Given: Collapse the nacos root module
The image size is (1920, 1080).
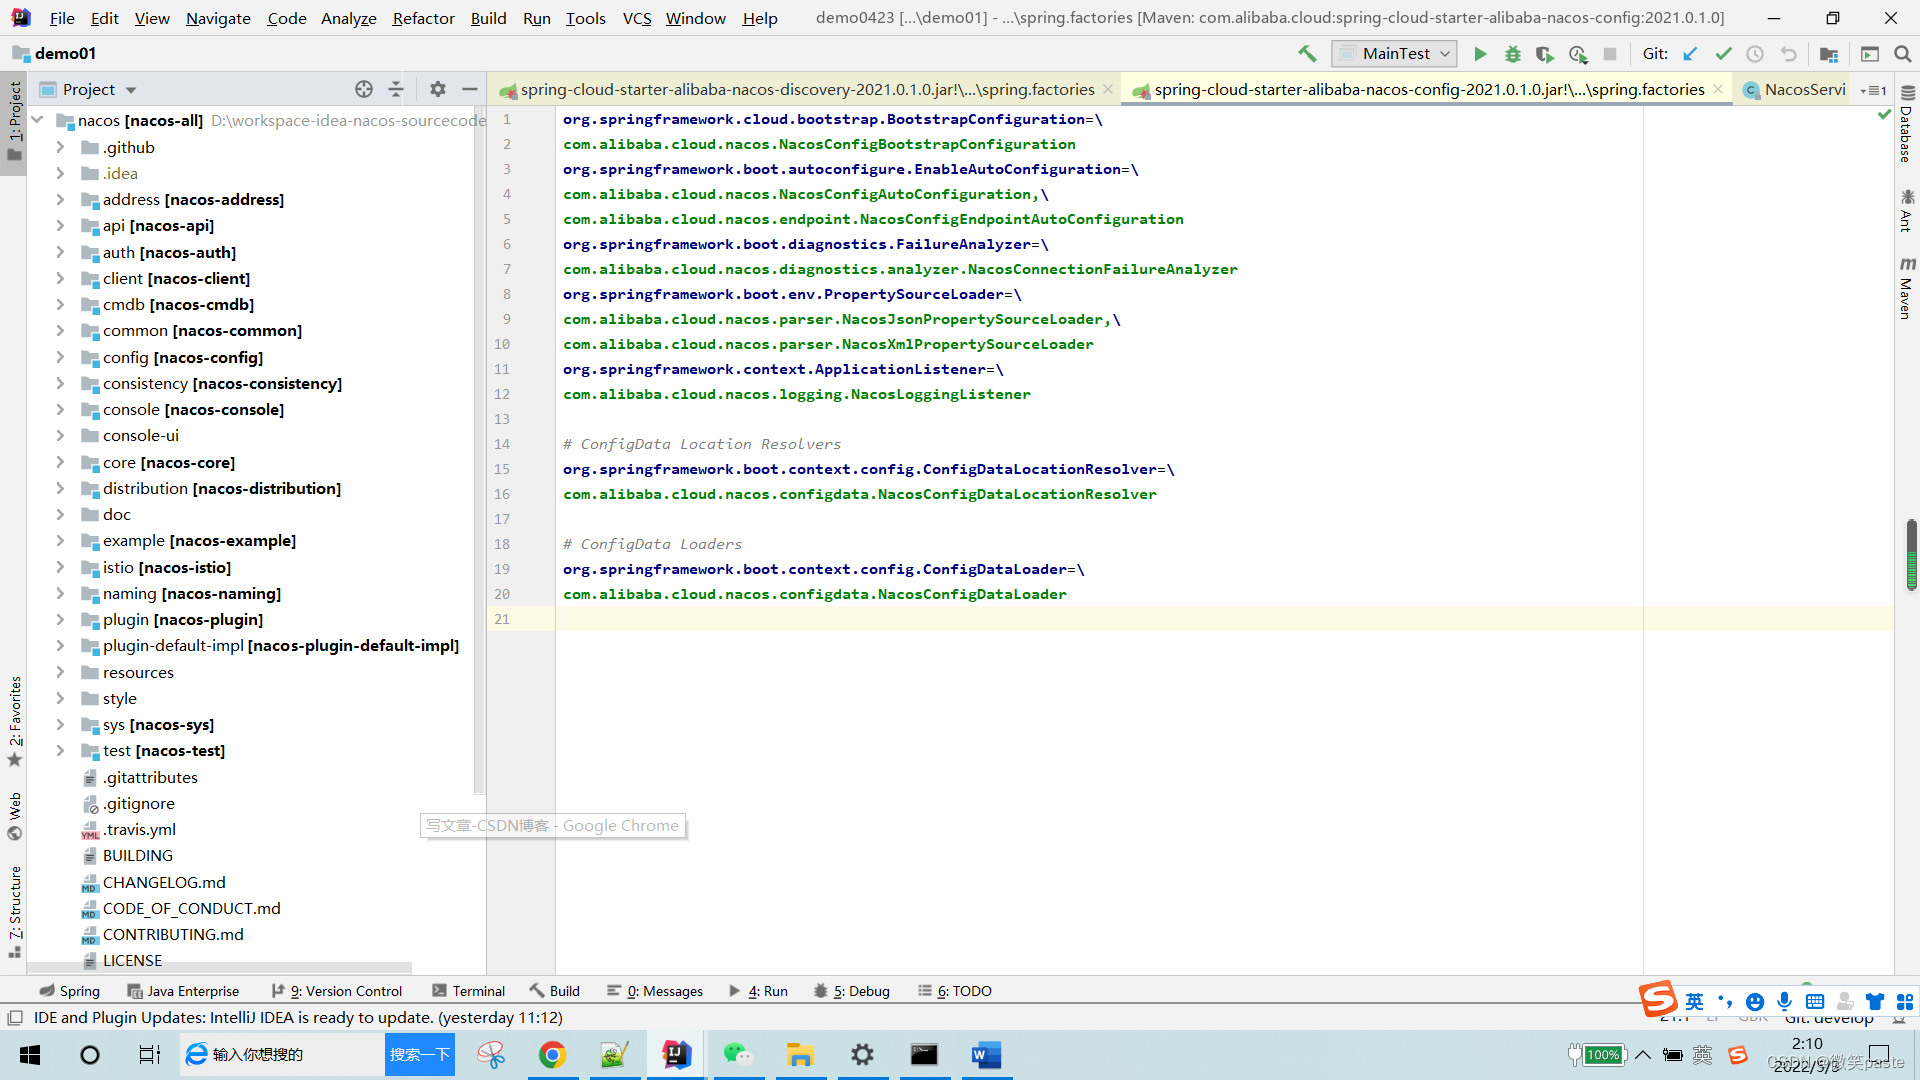Looking at the screenshot, I should pos(38,120).
